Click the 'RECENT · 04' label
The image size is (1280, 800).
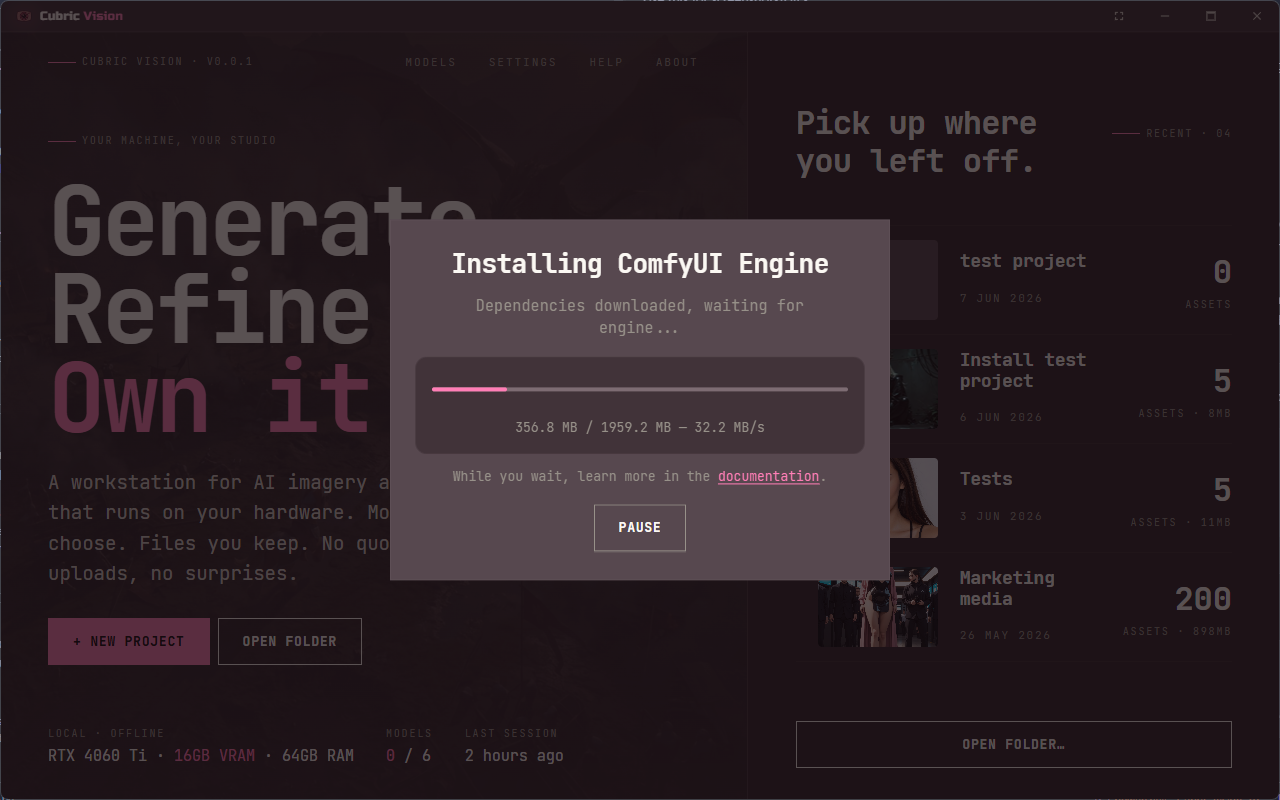(1189, 133)
